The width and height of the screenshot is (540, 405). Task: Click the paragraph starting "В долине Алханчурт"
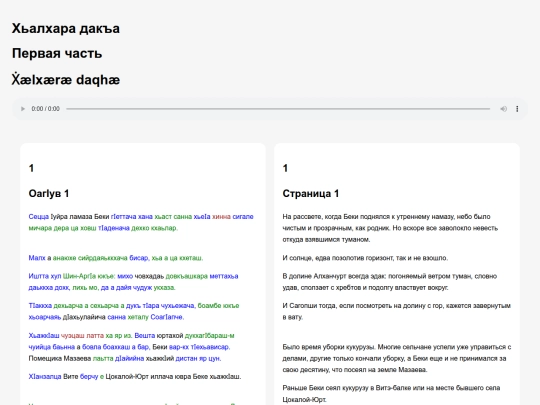tap(390, 282)
